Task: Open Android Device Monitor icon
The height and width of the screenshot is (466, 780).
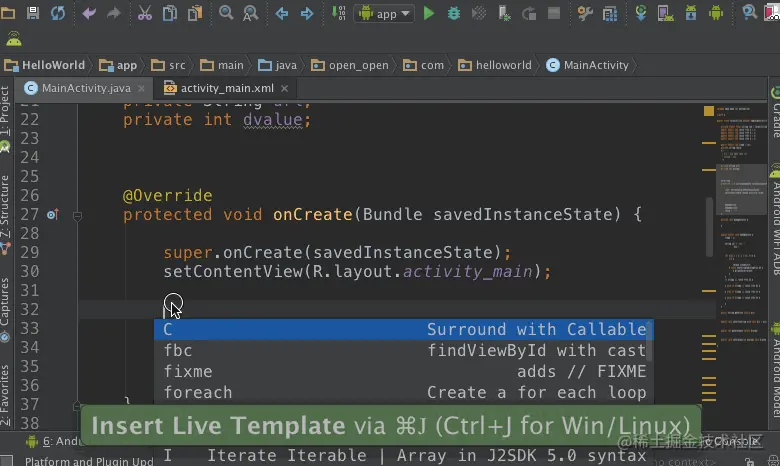Action: (x=716, y=13)
